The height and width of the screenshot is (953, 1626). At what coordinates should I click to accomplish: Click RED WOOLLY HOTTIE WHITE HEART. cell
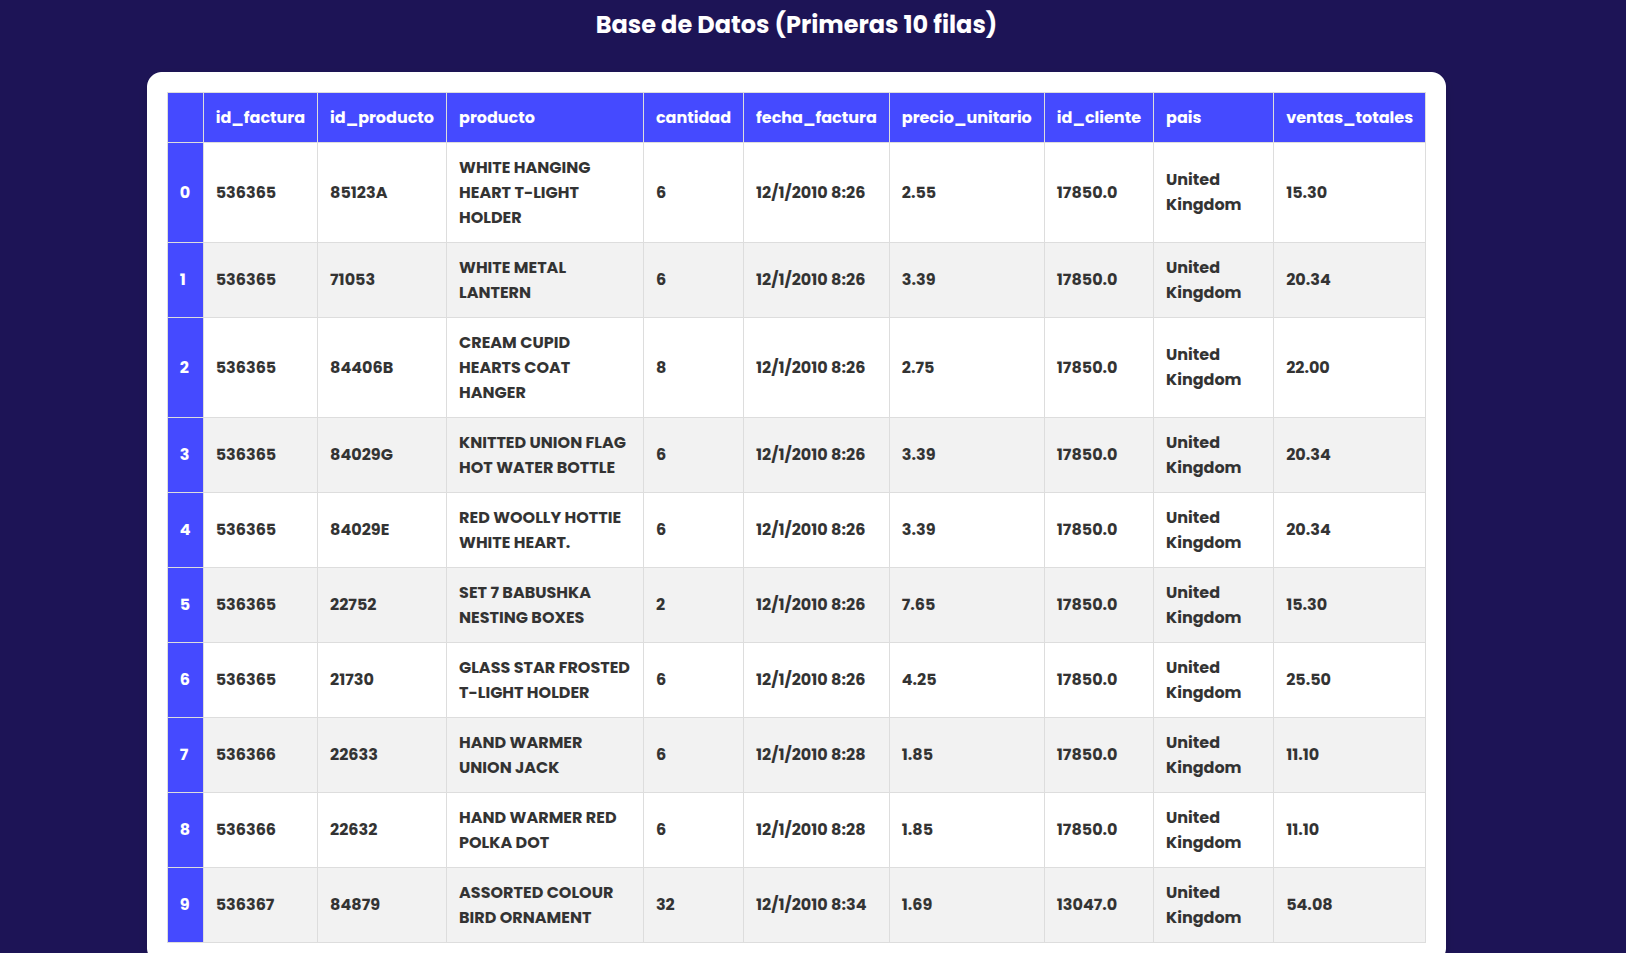click(545, 530)
